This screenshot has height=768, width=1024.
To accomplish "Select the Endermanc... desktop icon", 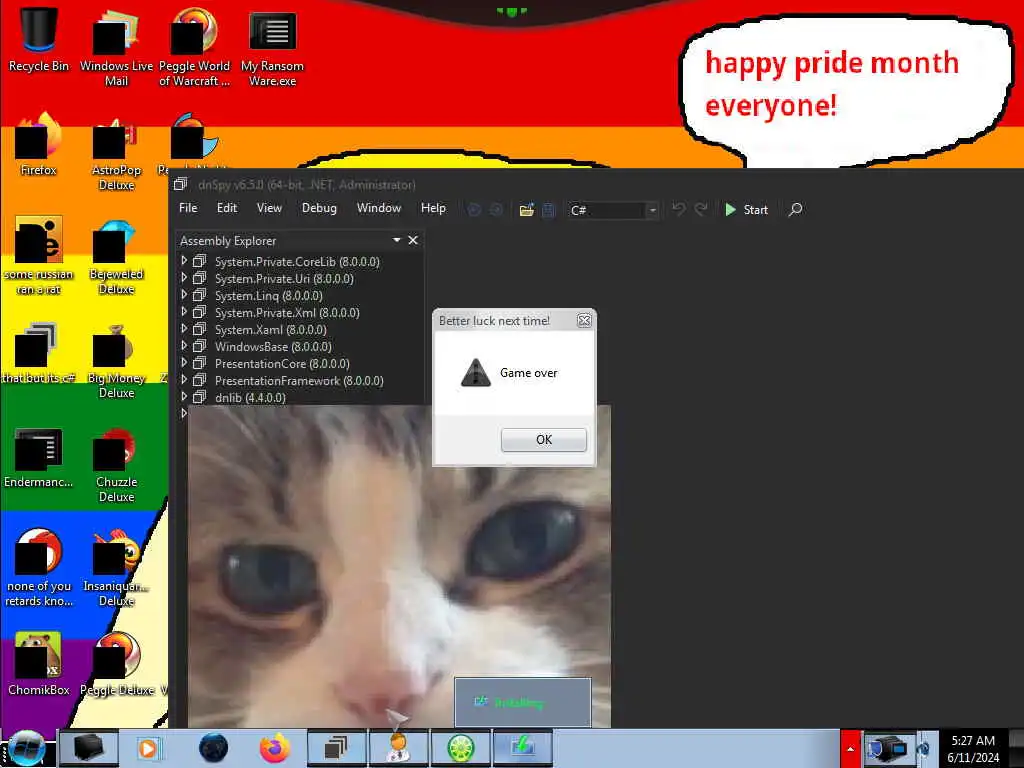I will (x=38, y=457).
